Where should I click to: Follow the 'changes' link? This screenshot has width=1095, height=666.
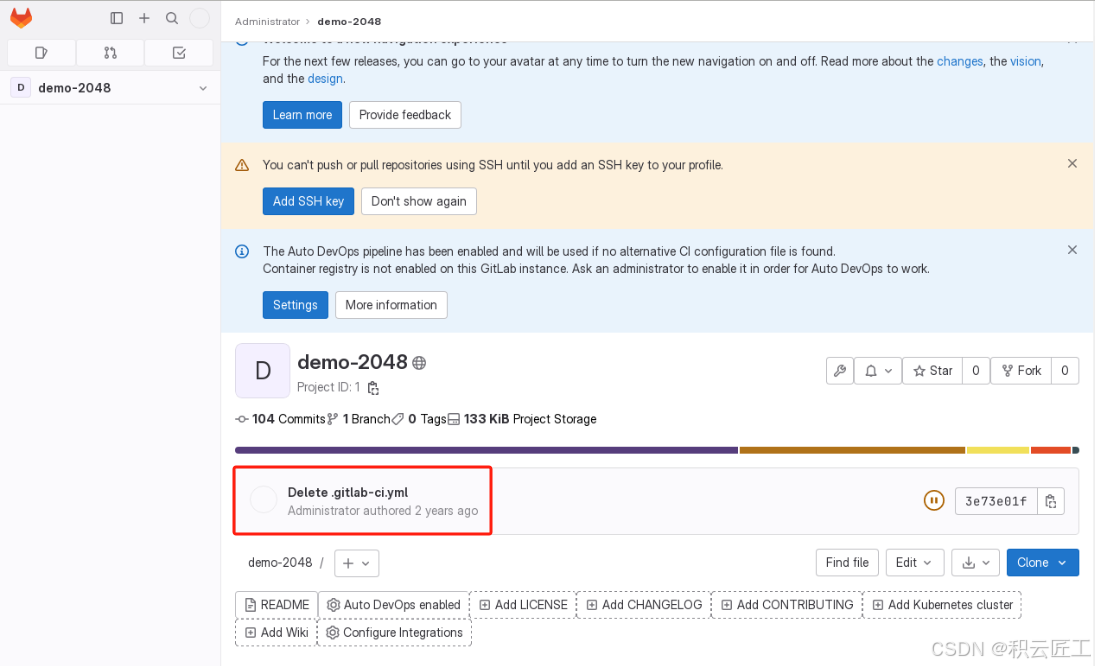coord(960,61)
